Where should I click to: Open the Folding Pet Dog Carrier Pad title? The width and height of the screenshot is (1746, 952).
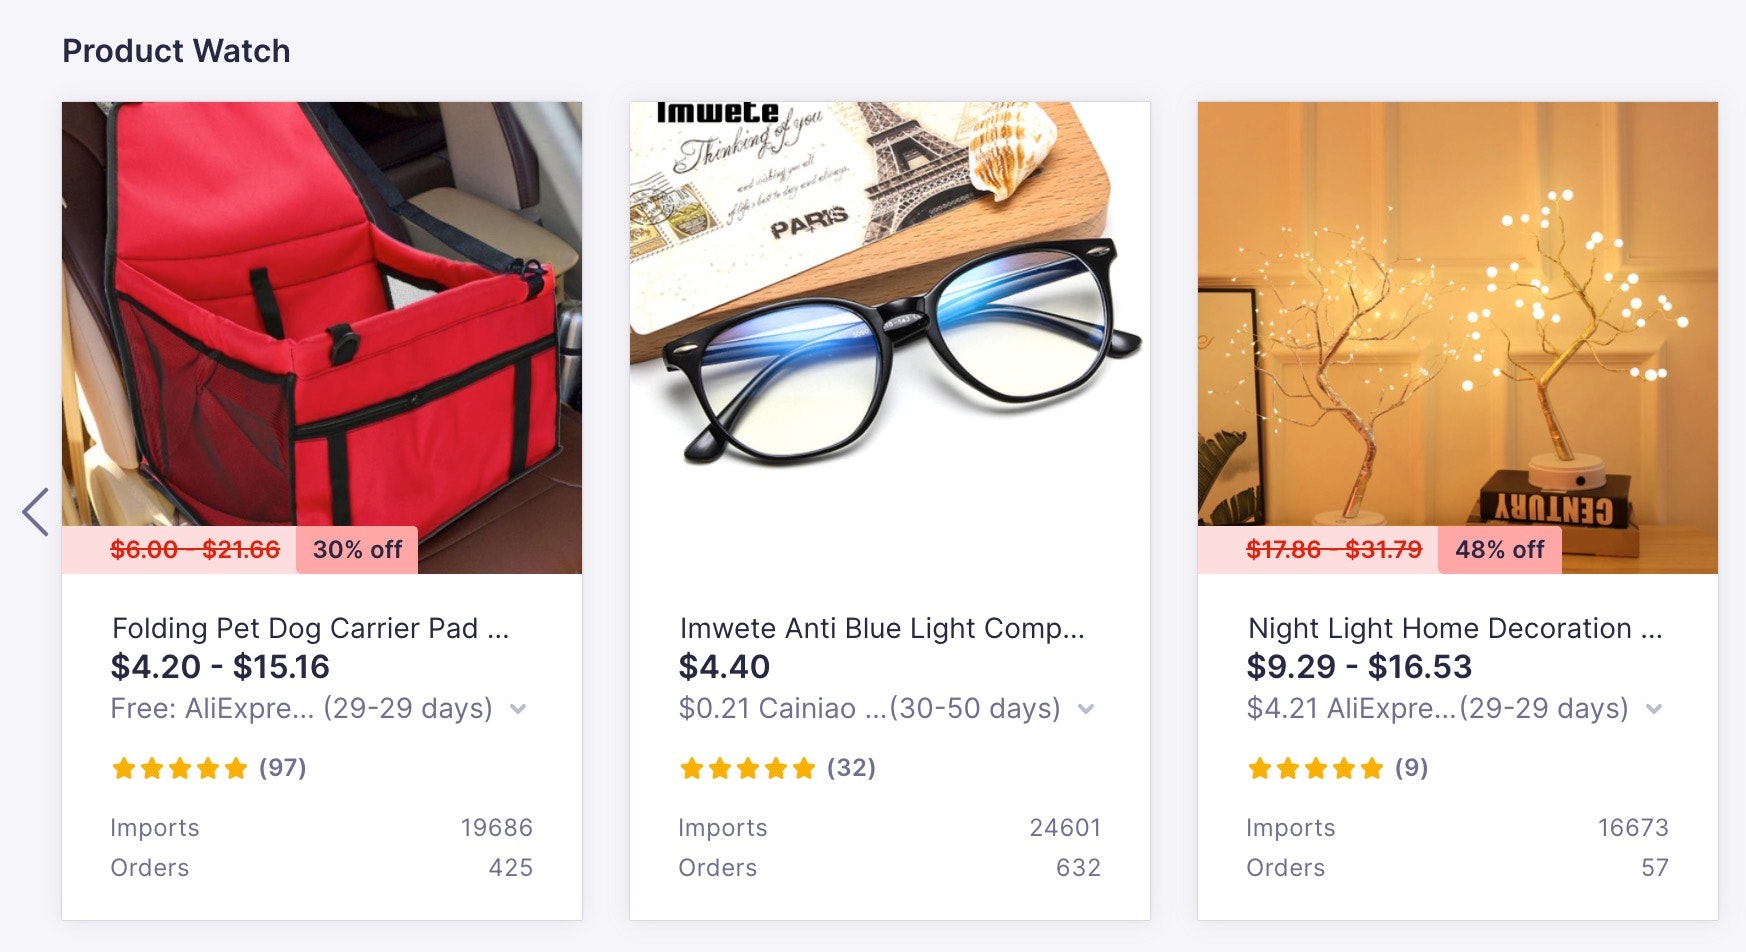tap(310, 628)
